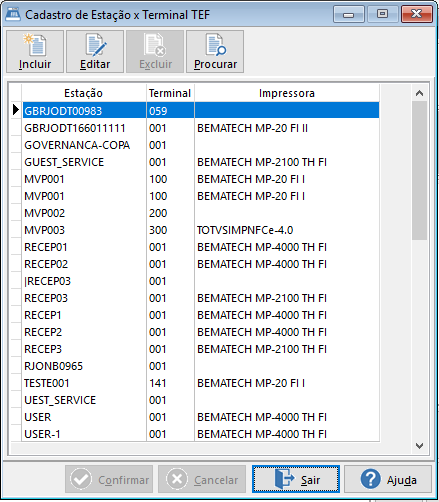Select station GOVERNANCA-COPA
This screenshot has height=502, width=439.
tap(84, 145)
